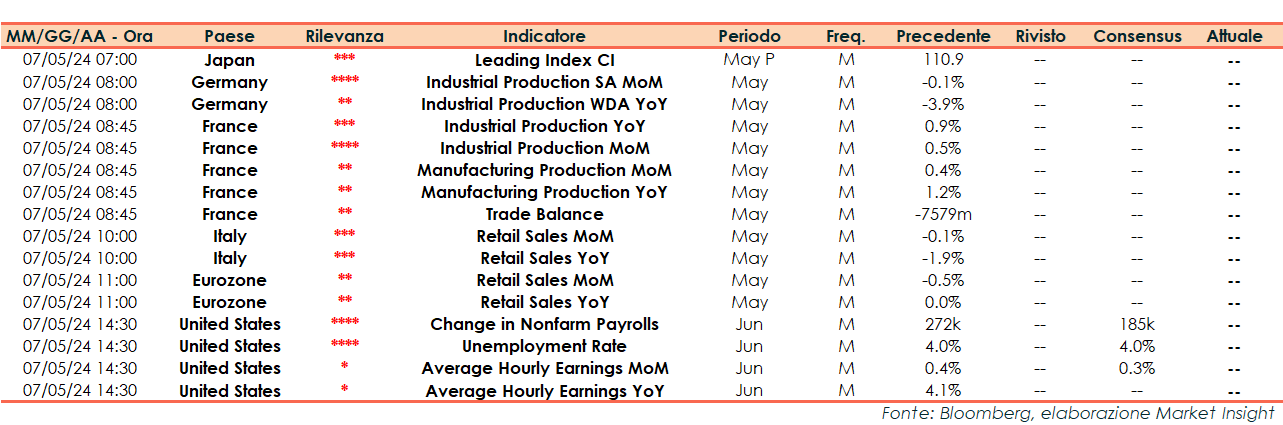Select the Rilevanza column header
This screenshot has width=1283, height=425.
tap(344, 36)
